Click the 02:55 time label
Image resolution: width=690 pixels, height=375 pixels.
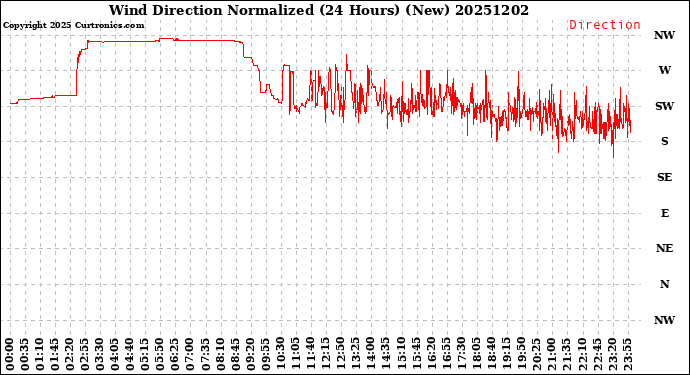[85, 354]
